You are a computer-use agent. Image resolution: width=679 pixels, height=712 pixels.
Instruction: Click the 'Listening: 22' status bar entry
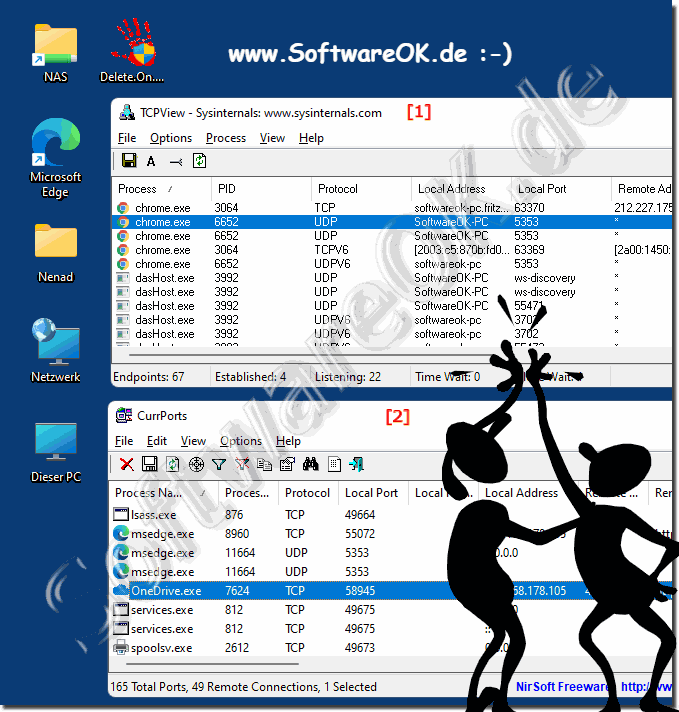(348, 377)
